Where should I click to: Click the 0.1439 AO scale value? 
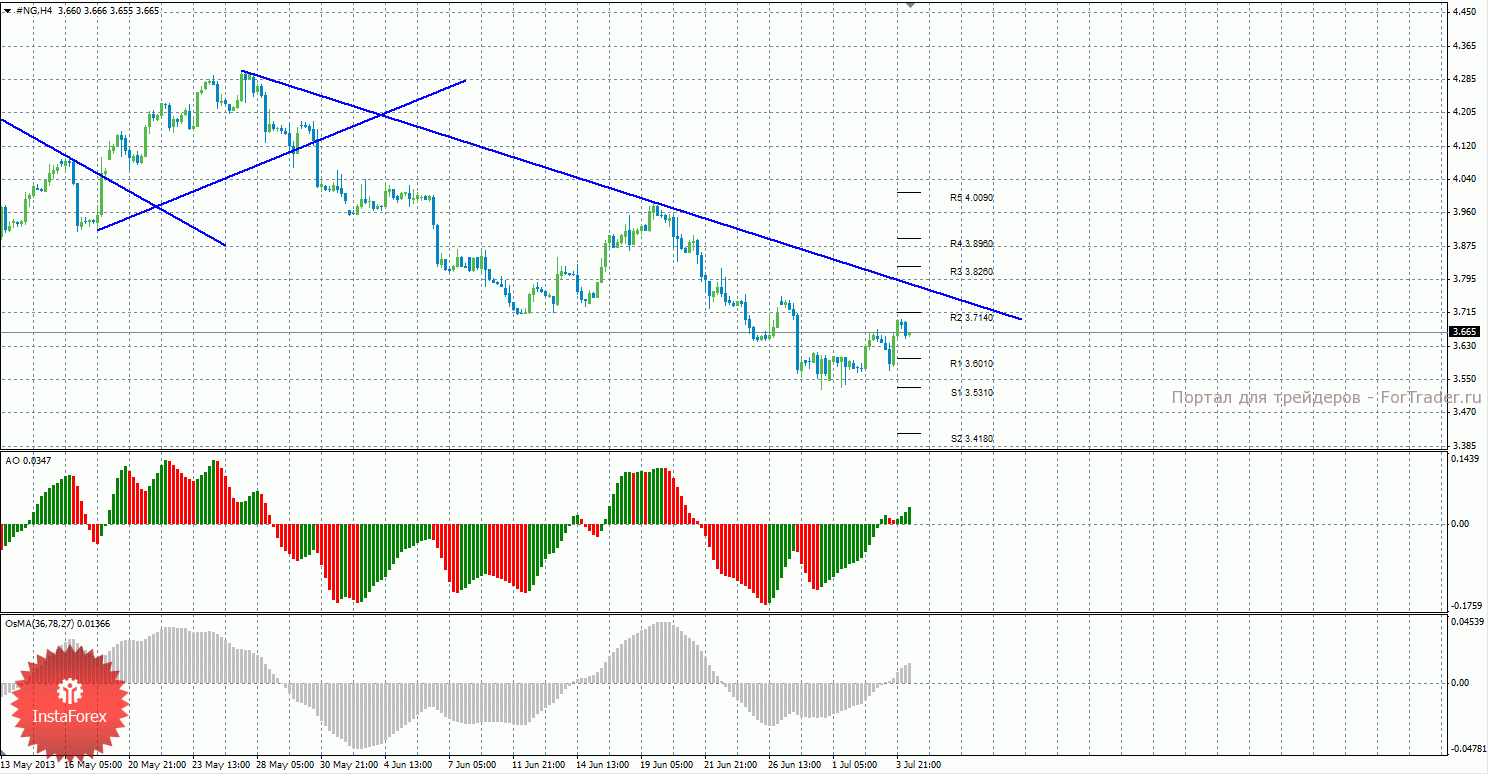pos(1465,459)
